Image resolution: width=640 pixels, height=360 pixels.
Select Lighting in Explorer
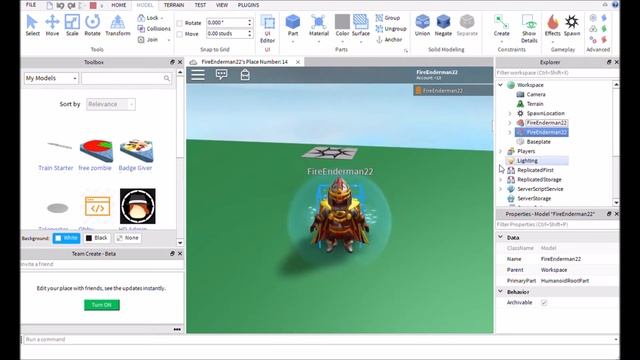click(527, 160)
